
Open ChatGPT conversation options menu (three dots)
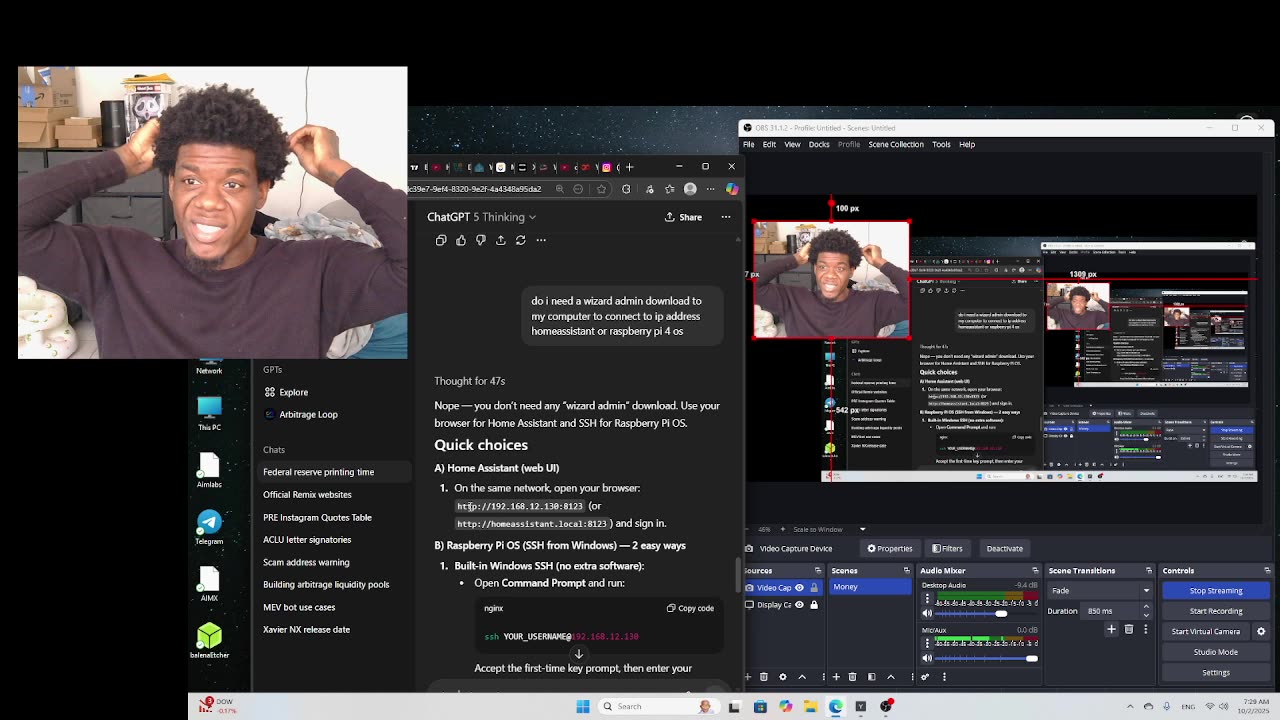tap(726, 217)
